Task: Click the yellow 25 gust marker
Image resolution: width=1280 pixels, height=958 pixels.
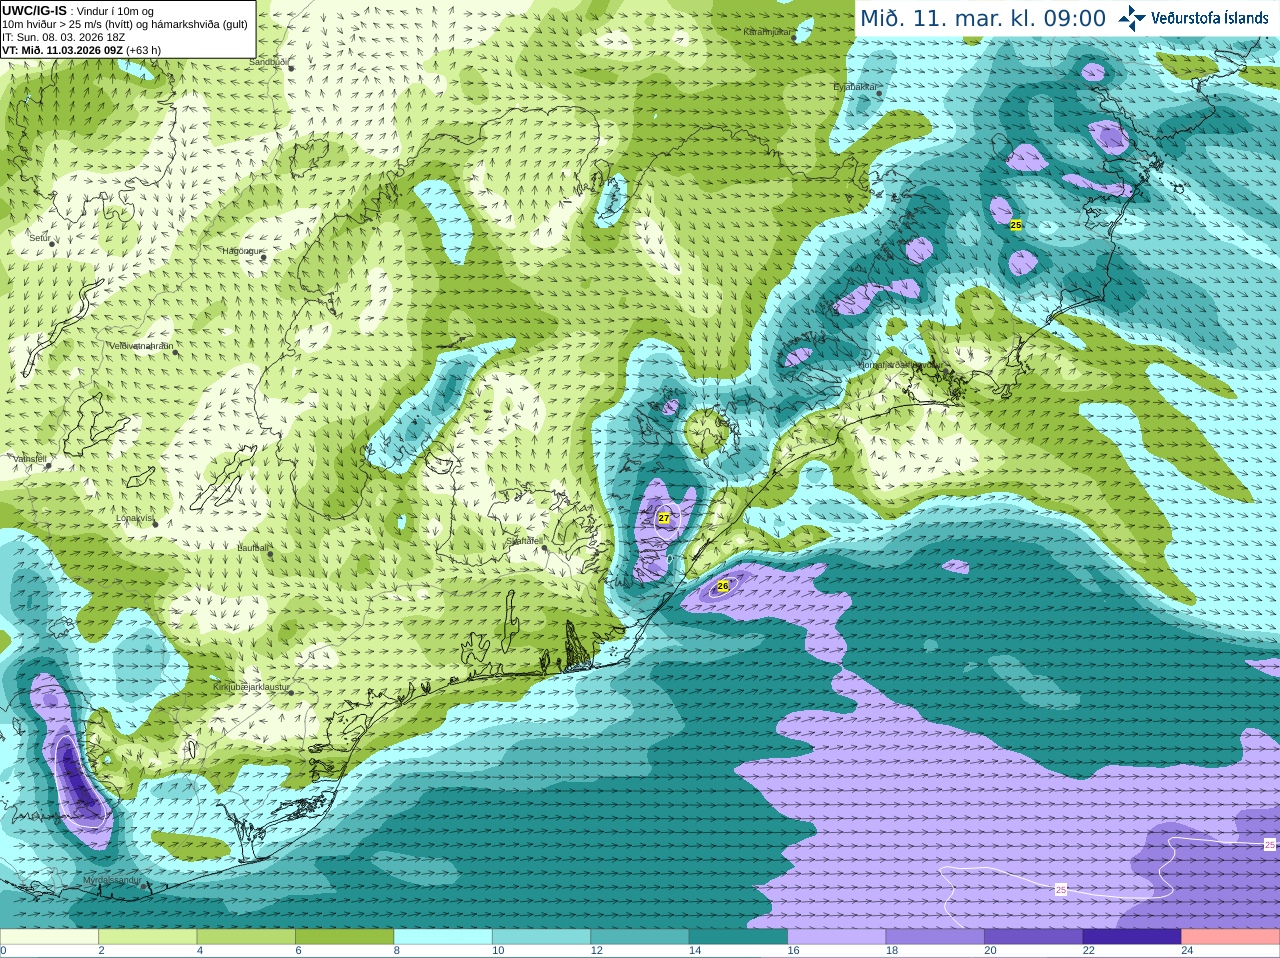Action: point(1016,225)
